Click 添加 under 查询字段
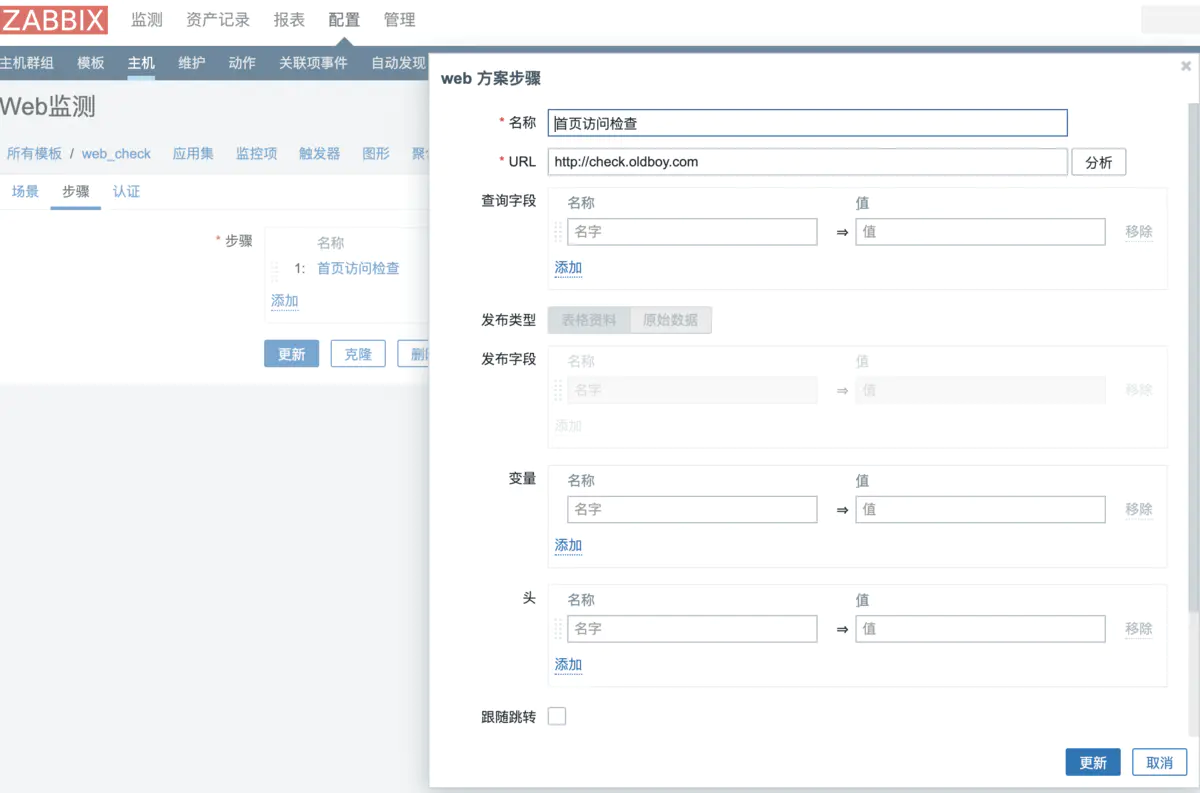Image resolution: width=1200 pixels, height=793 pixels. (568, 268)
